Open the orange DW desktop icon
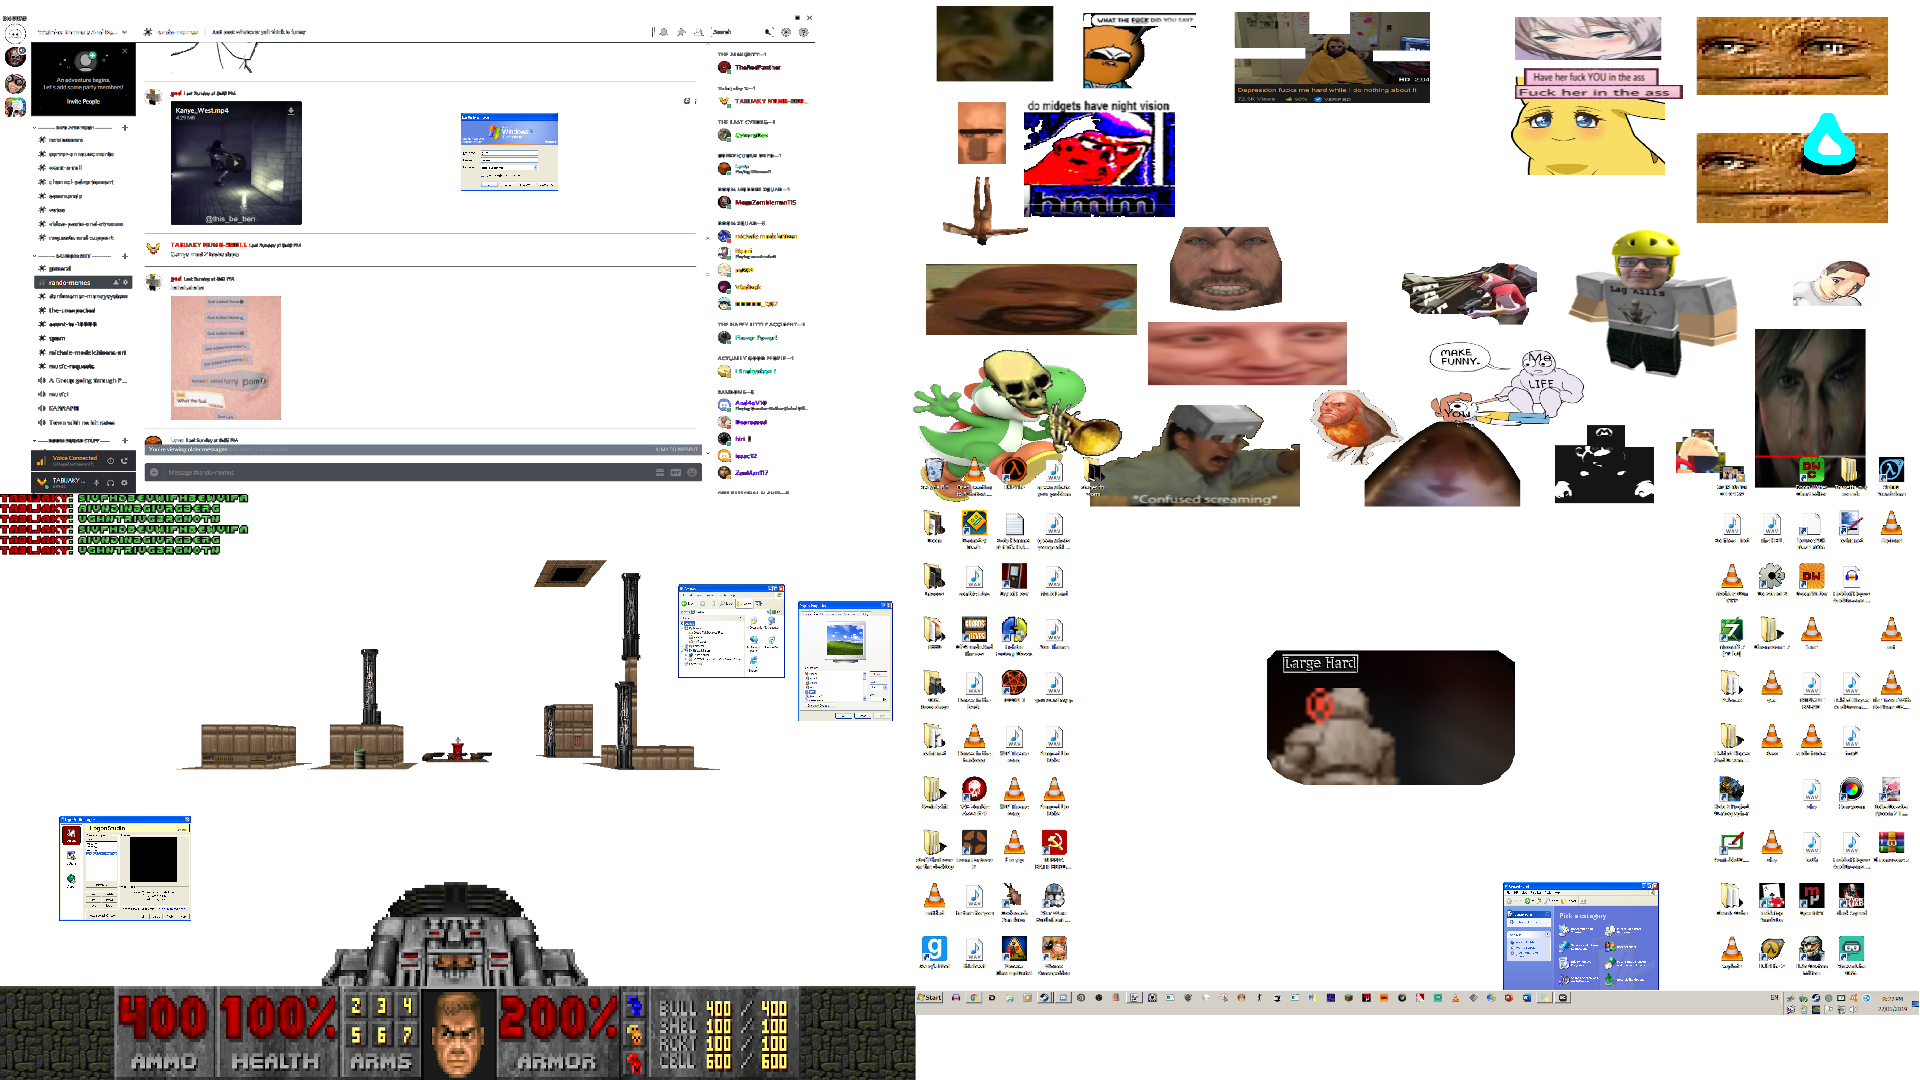This screenshot has width=1920, height=1080. coord(1811,579)
